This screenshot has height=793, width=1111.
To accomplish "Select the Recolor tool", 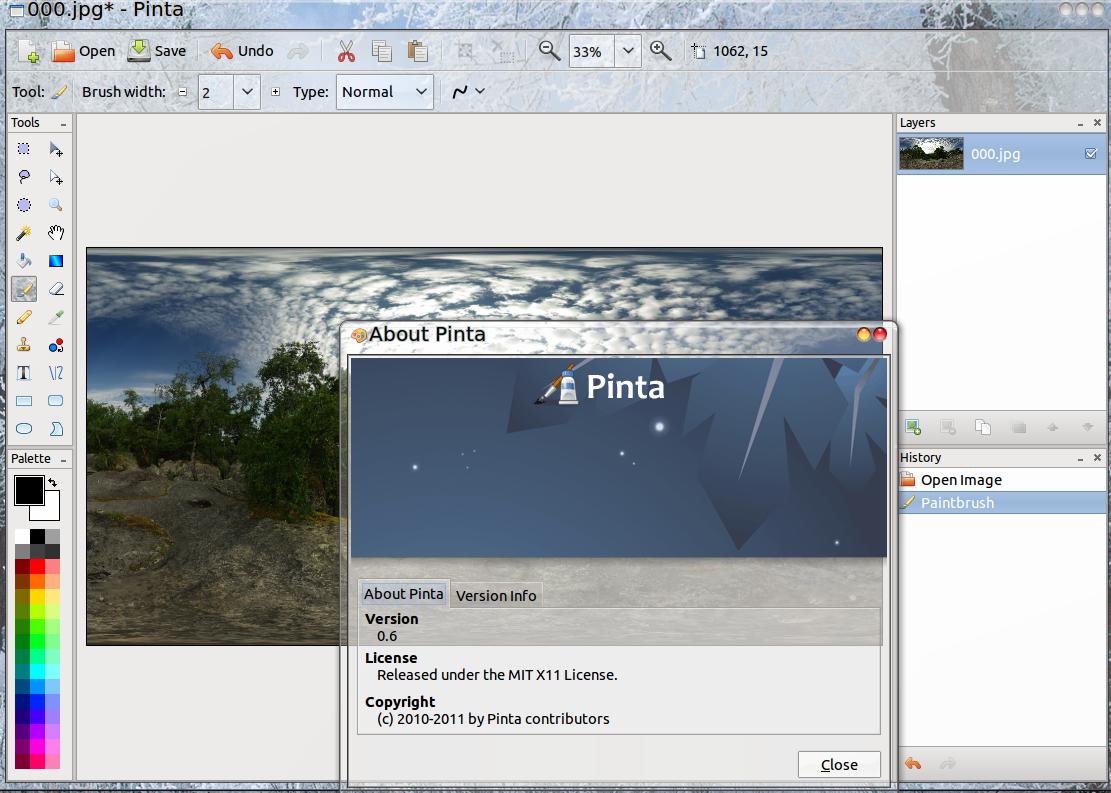I will pos(56,345).
